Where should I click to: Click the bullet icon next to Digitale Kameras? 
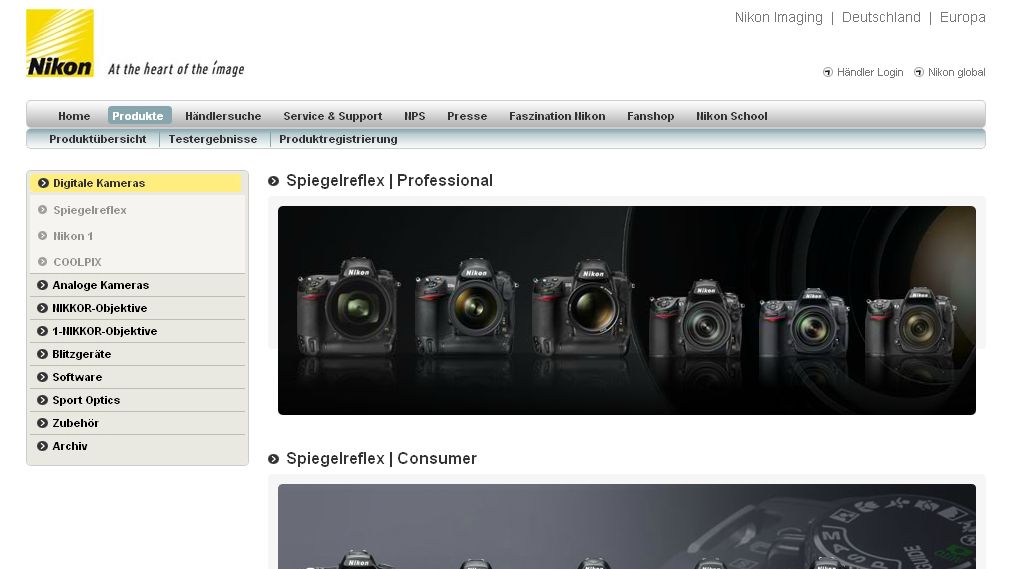43,183
